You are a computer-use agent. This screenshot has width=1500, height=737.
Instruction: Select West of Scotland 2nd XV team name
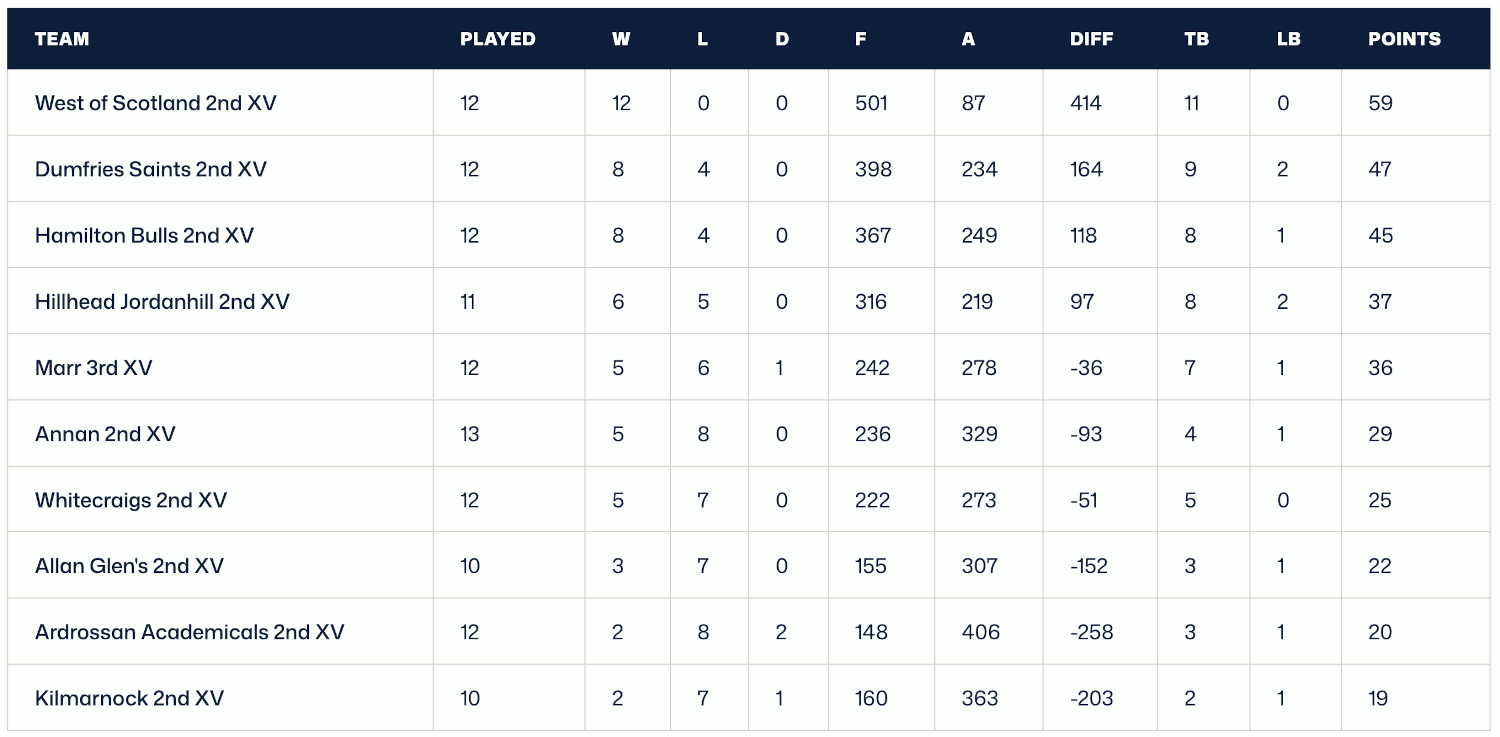point(156,103)
